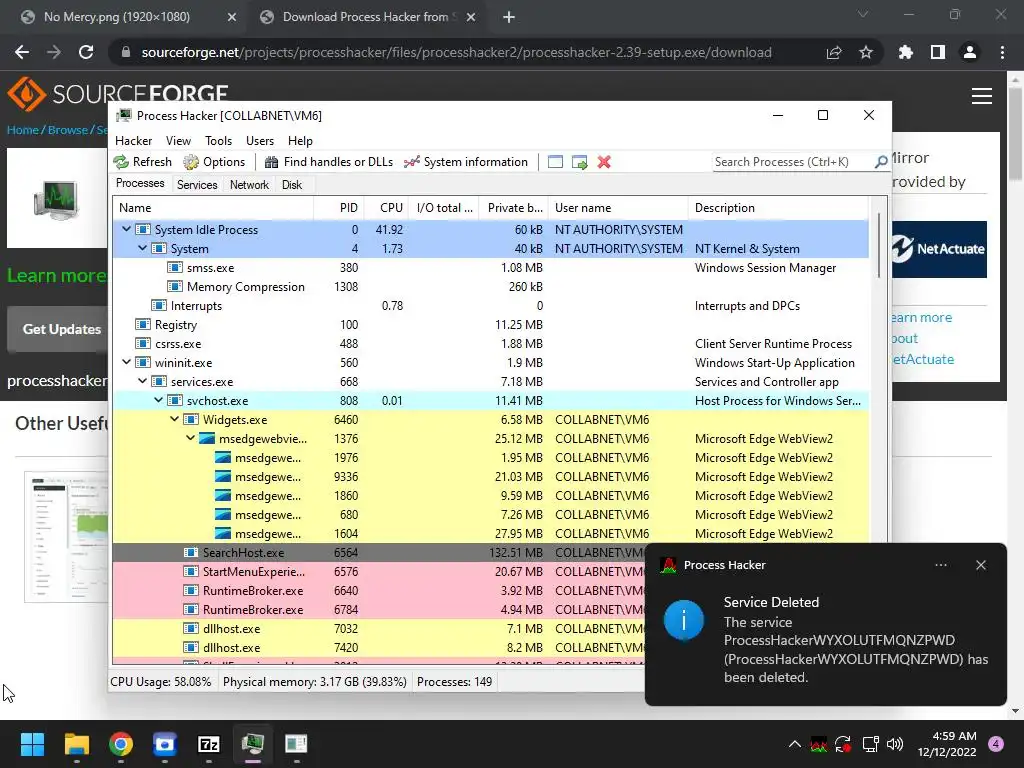1024x768 pixels.
Task: Click the screenshot thumbnail on SourceForge page
Action: tap(66, 537)
